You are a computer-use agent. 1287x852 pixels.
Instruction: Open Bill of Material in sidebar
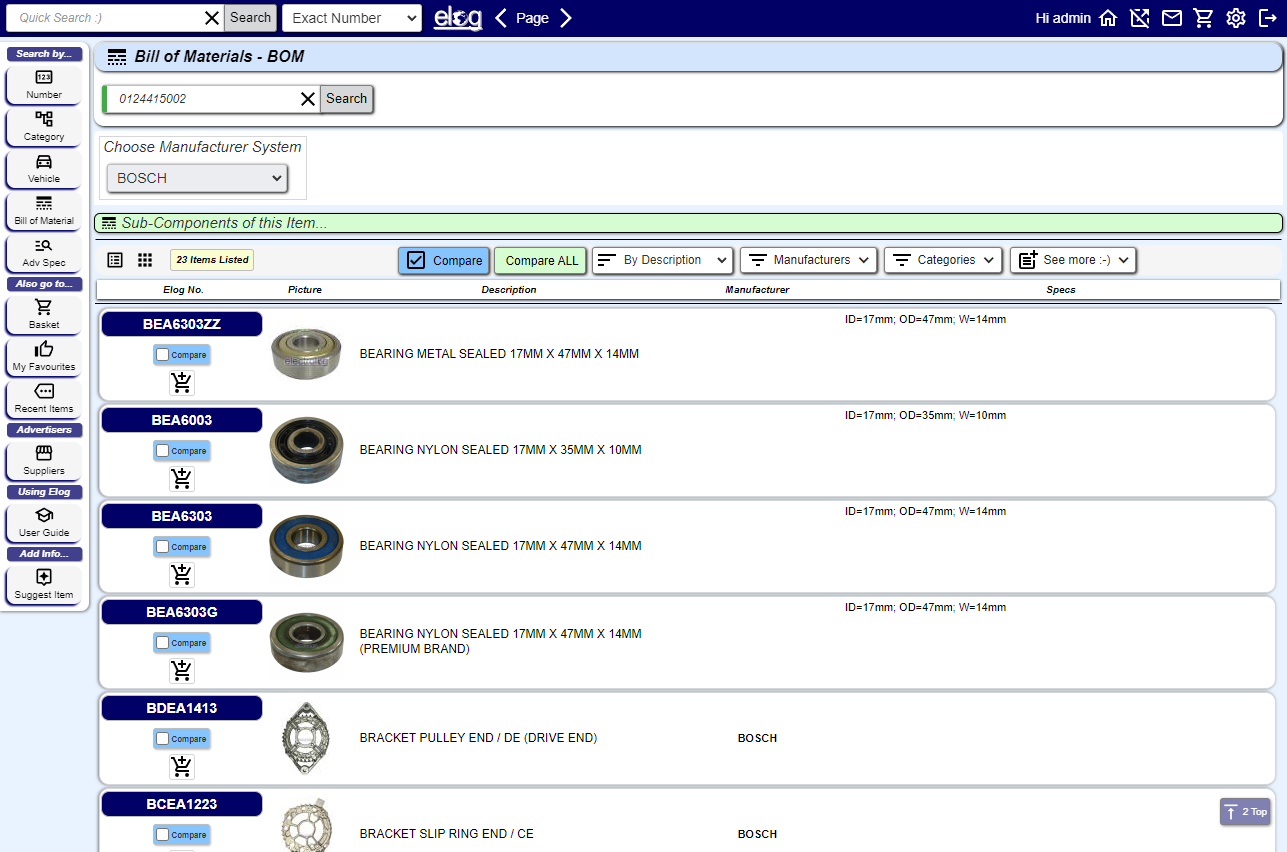click(x=44, y=210)
